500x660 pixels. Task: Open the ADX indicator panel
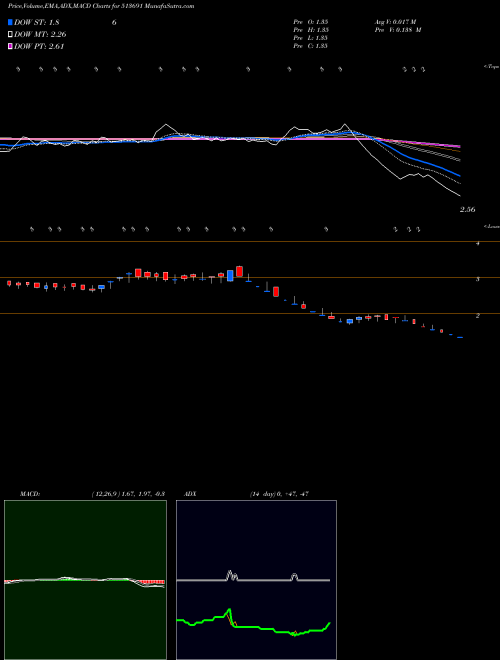point(256,580)
